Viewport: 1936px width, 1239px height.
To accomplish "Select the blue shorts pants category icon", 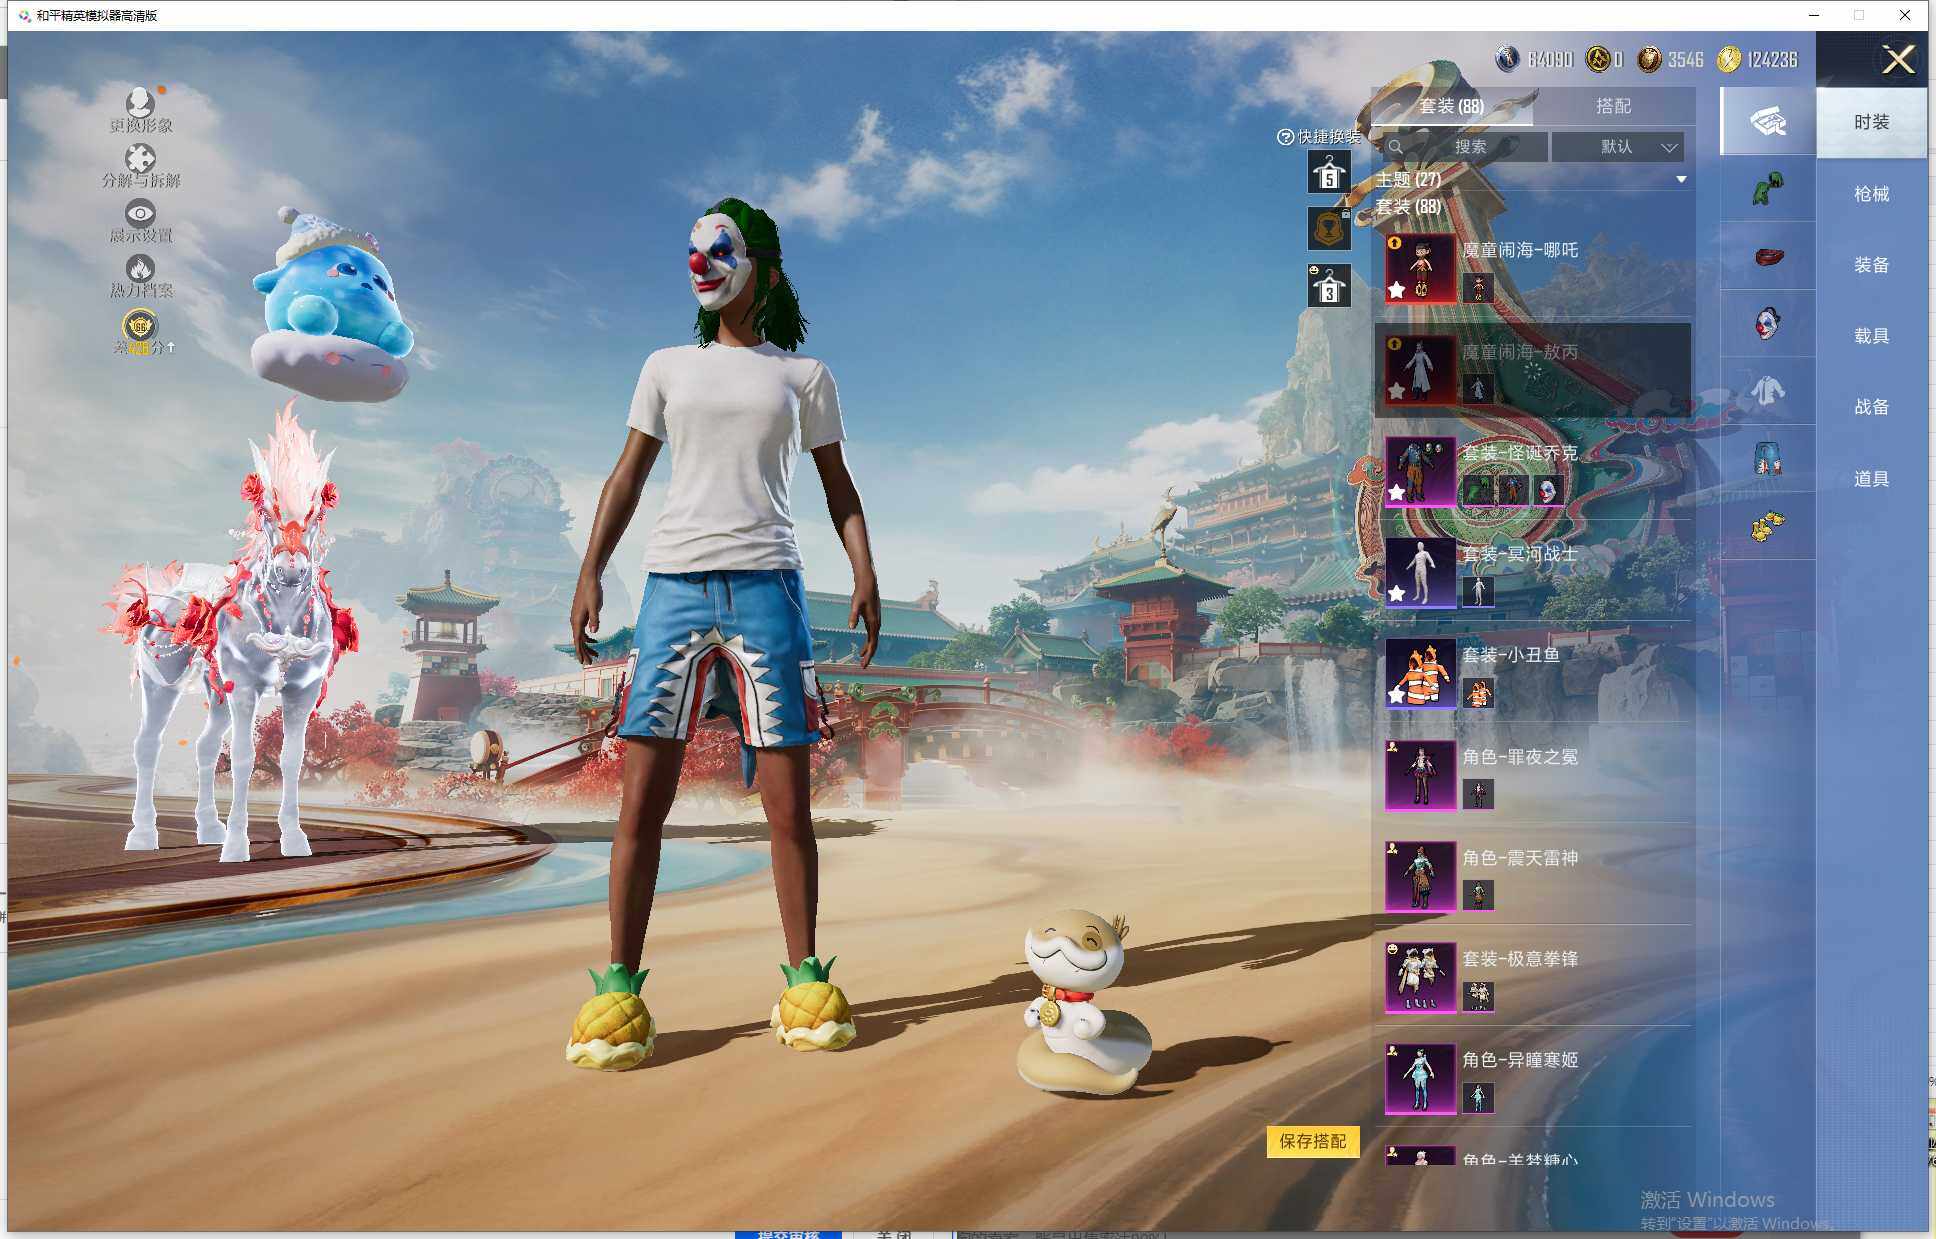I will coord(1767,459).
